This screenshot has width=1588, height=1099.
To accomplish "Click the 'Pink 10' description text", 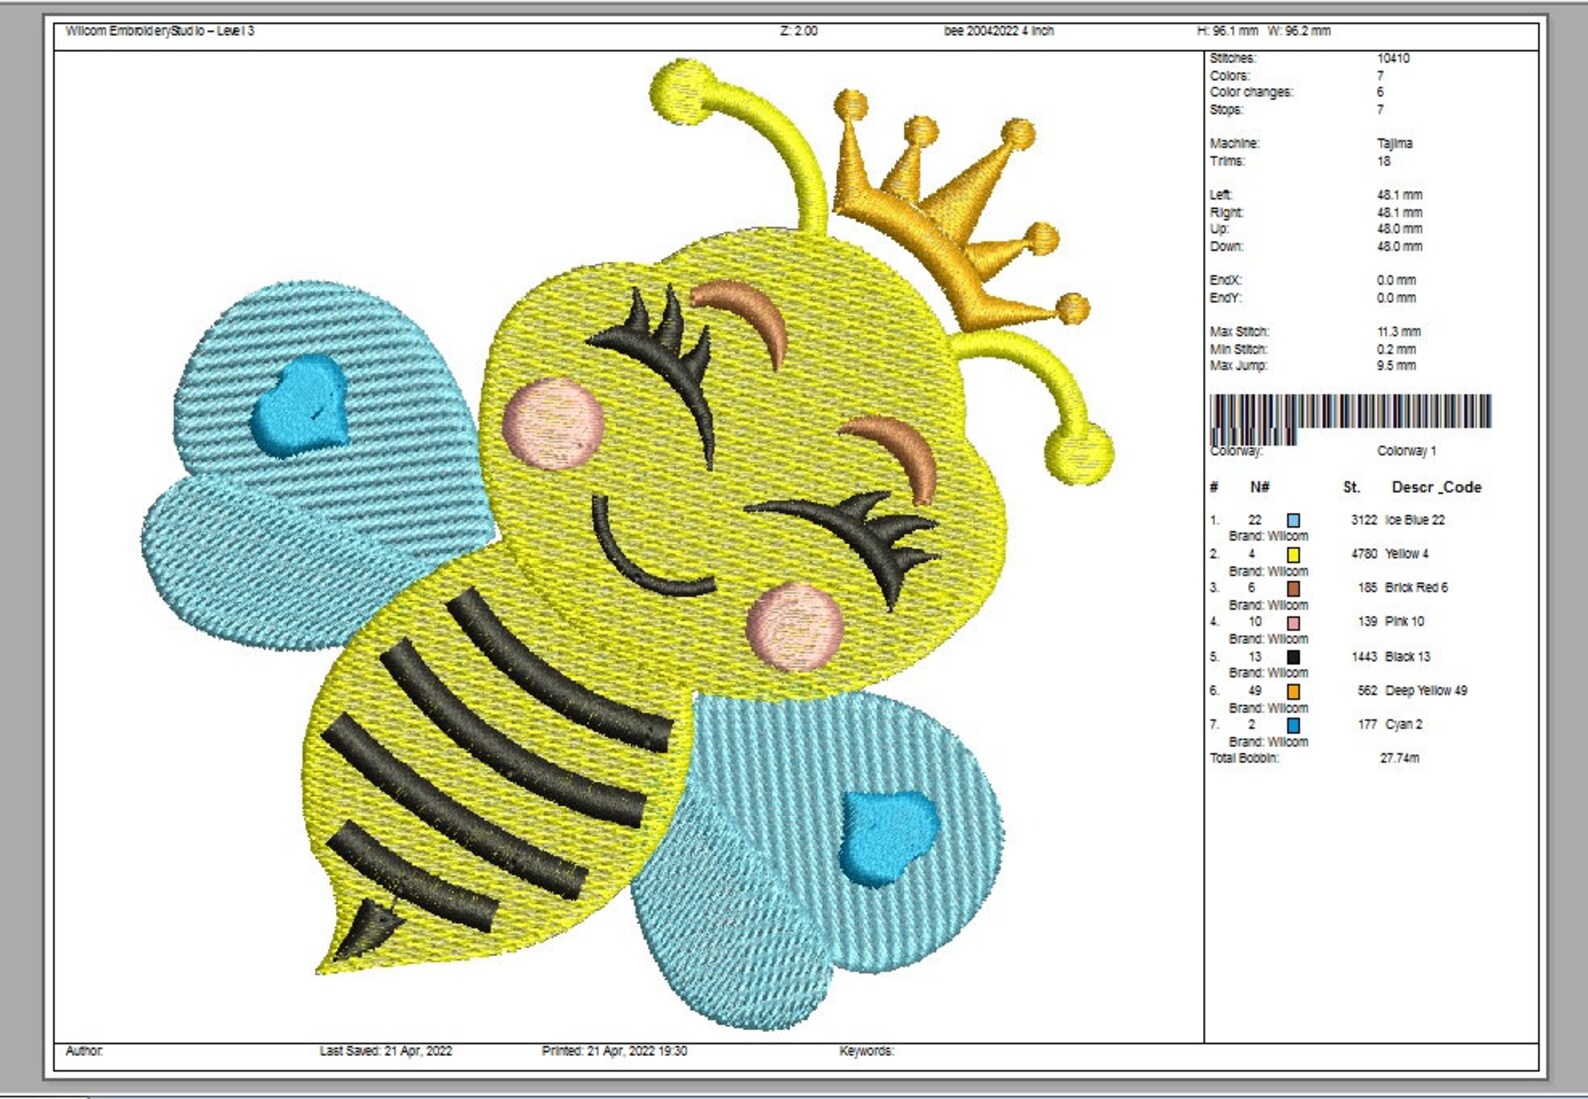I will pos(1404,622).
